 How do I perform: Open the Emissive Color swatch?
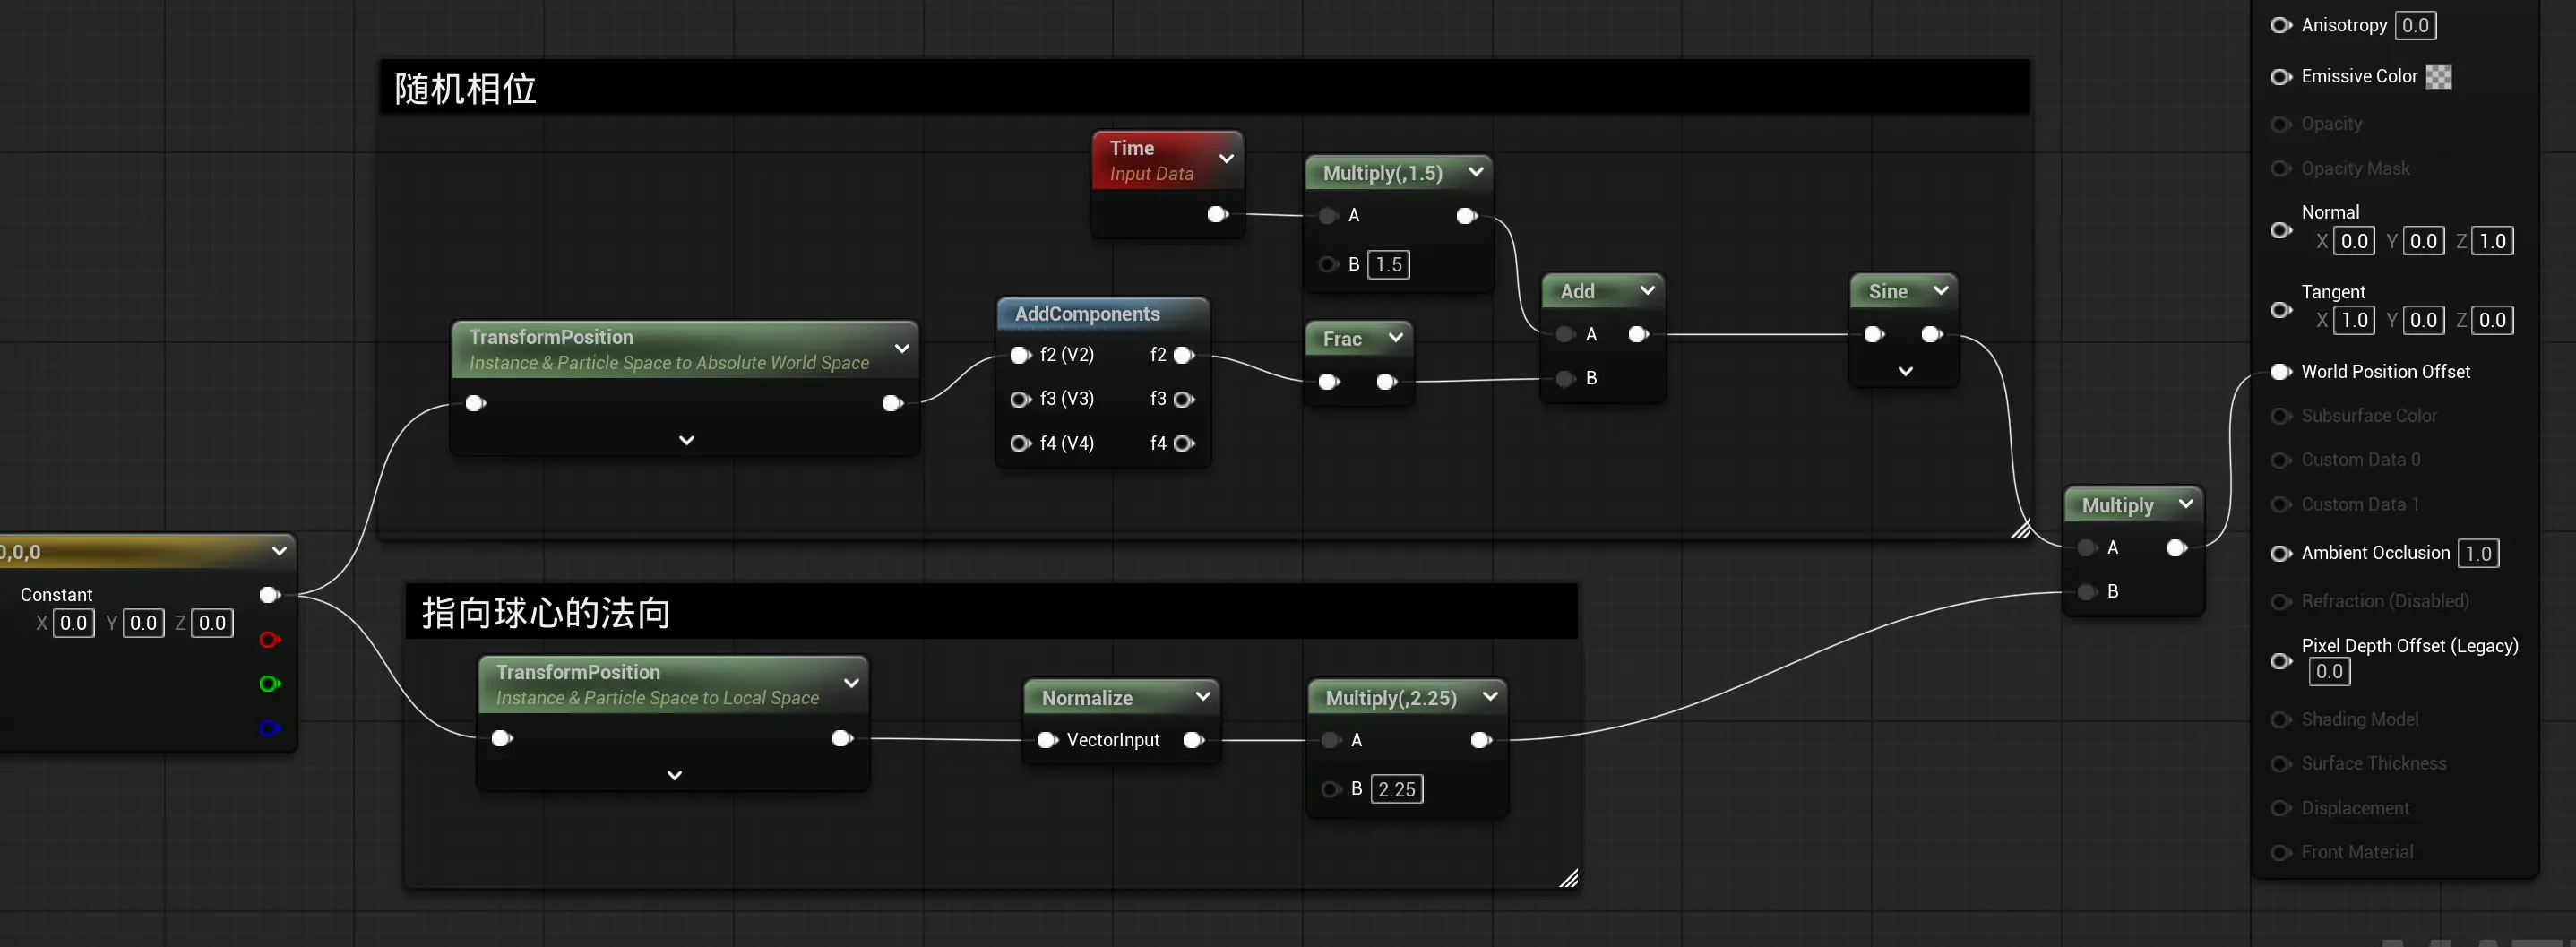pos(2439,77)
